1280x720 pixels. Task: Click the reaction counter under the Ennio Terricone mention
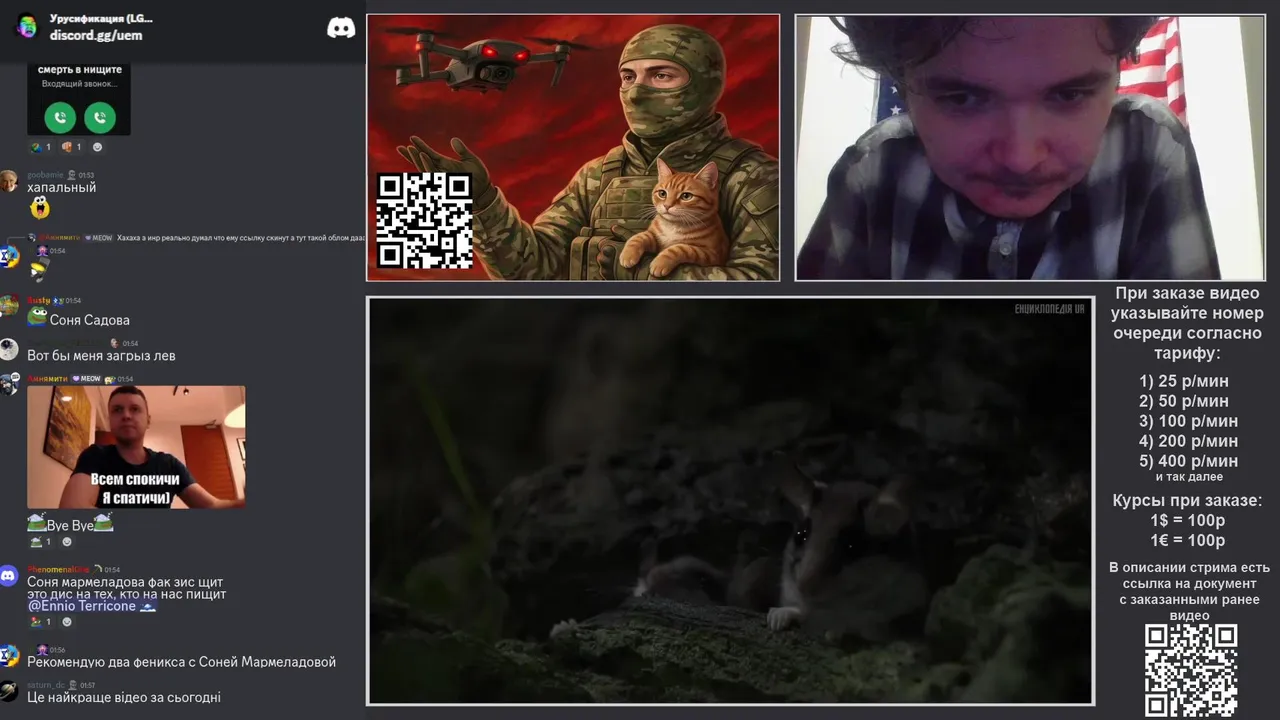(x=40, y=622)
